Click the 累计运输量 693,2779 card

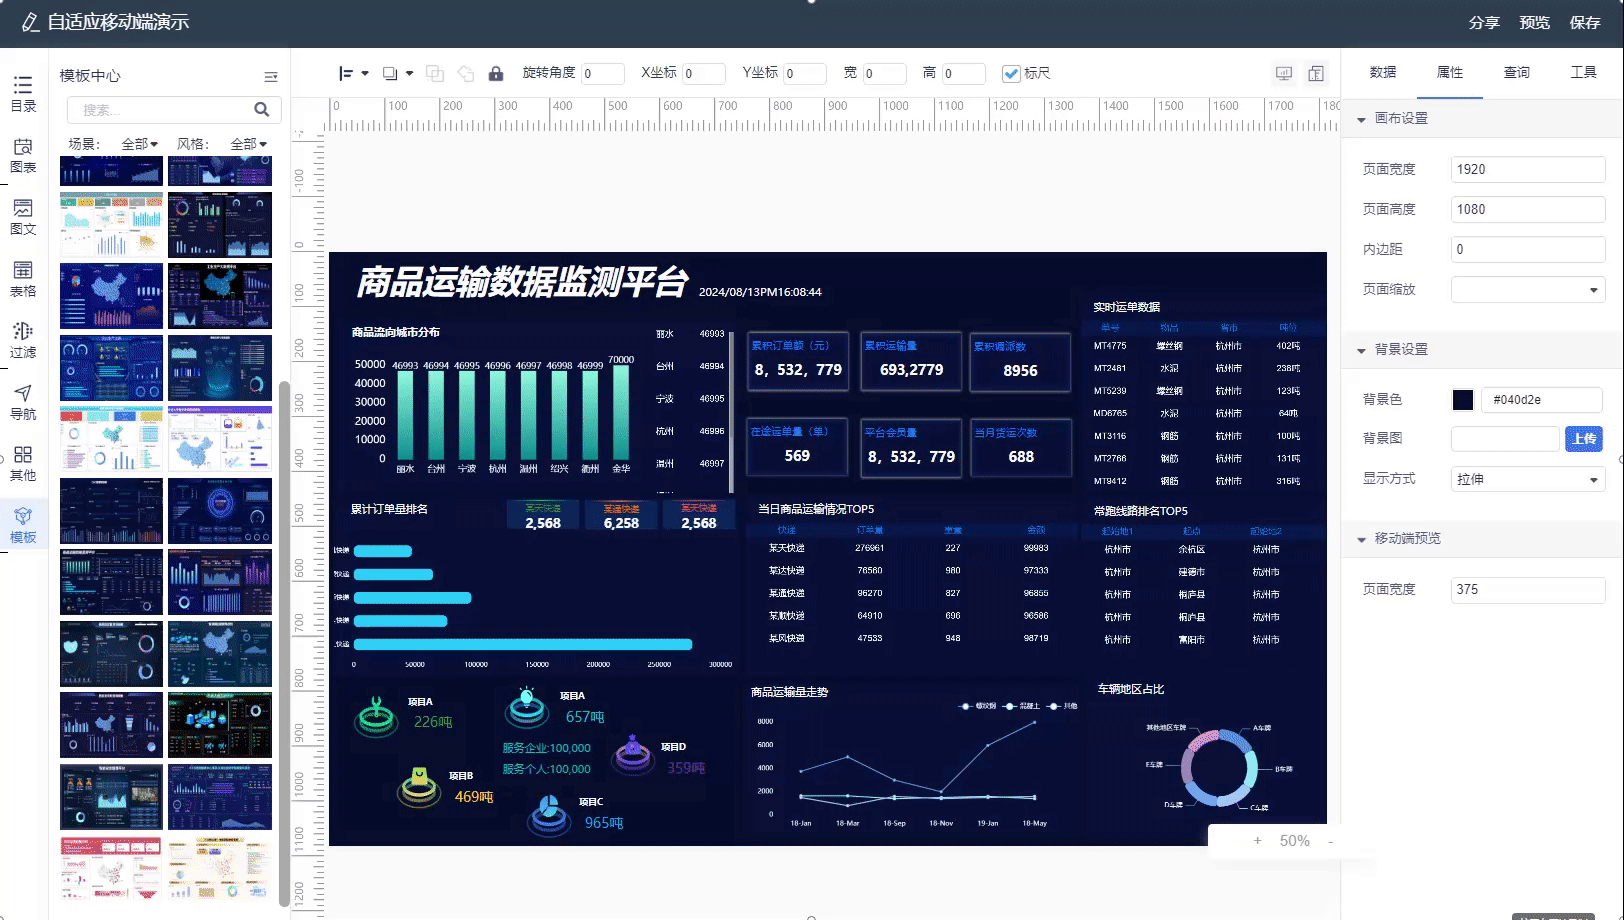tap(911, 362)
